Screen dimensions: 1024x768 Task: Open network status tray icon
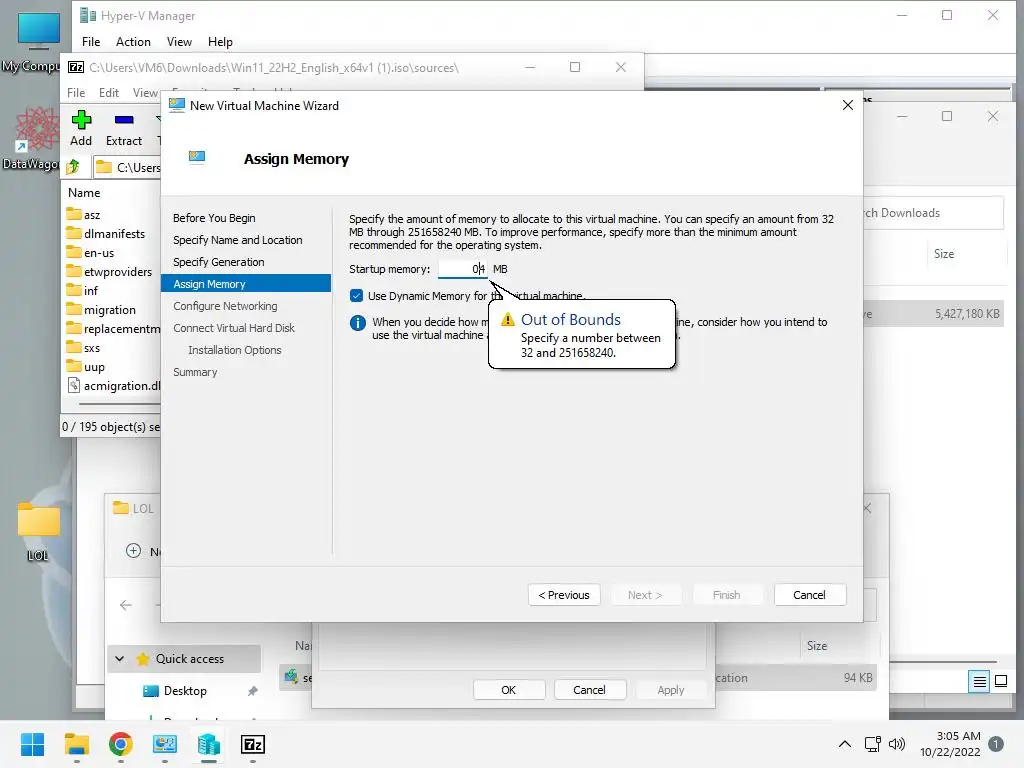tap(872, 744)
